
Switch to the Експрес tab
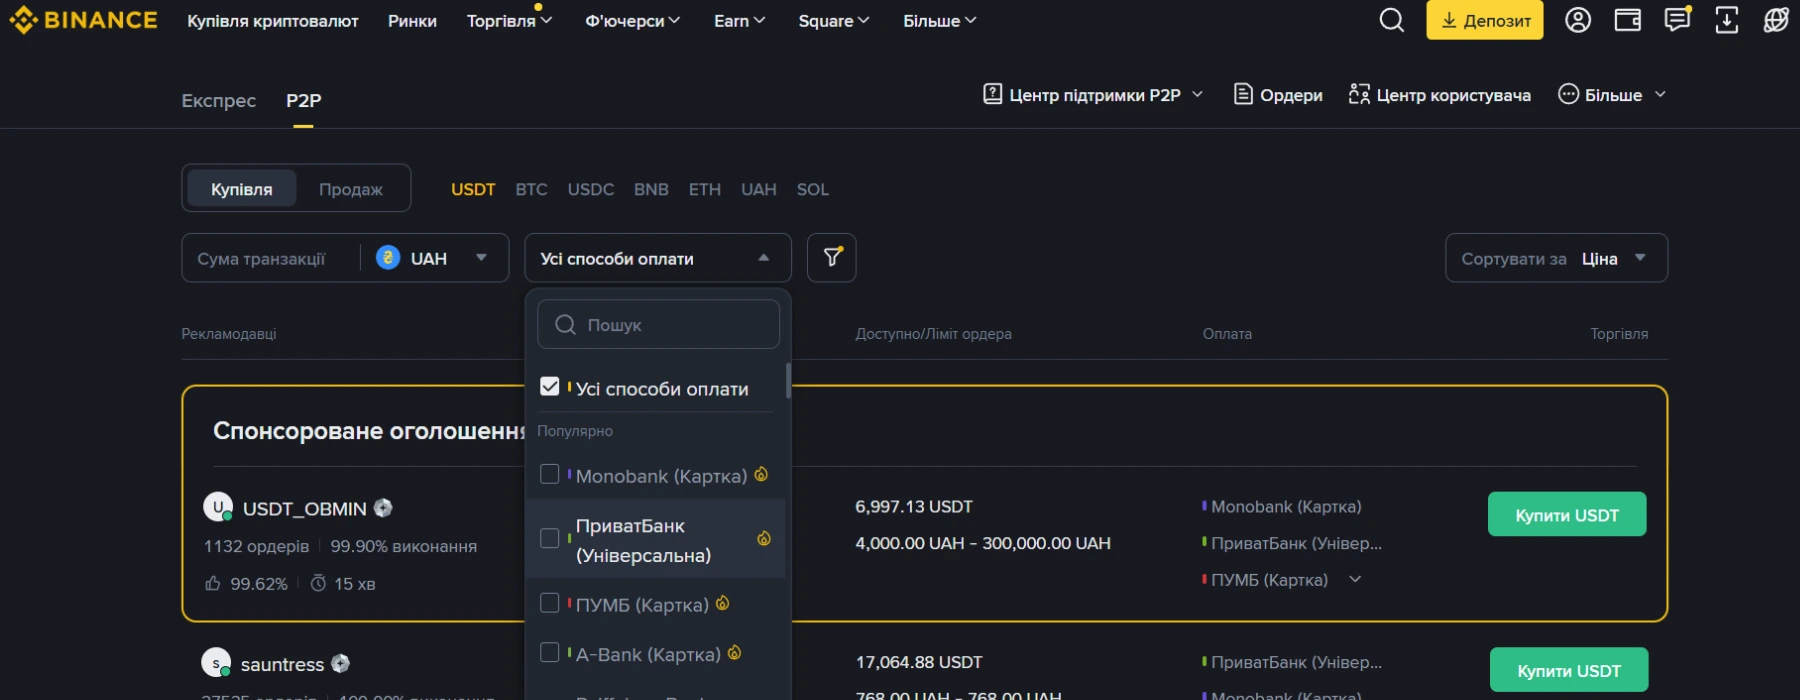coord(218,100)
